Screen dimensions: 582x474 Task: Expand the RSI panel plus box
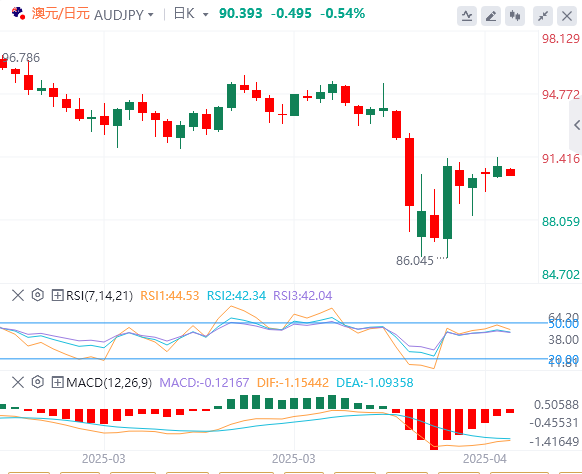(57, 295)
